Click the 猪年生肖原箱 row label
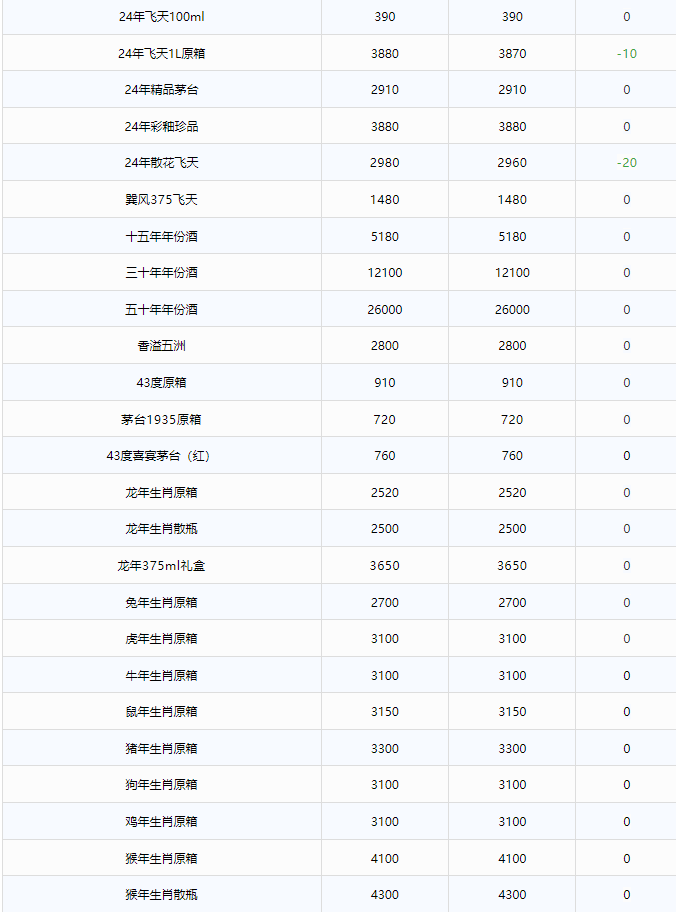 pyautogui.click(x=161, y=749)
